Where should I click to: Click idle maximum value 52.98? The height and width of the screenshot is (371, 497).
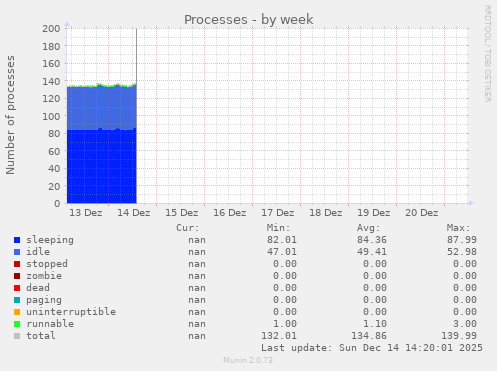462,252
